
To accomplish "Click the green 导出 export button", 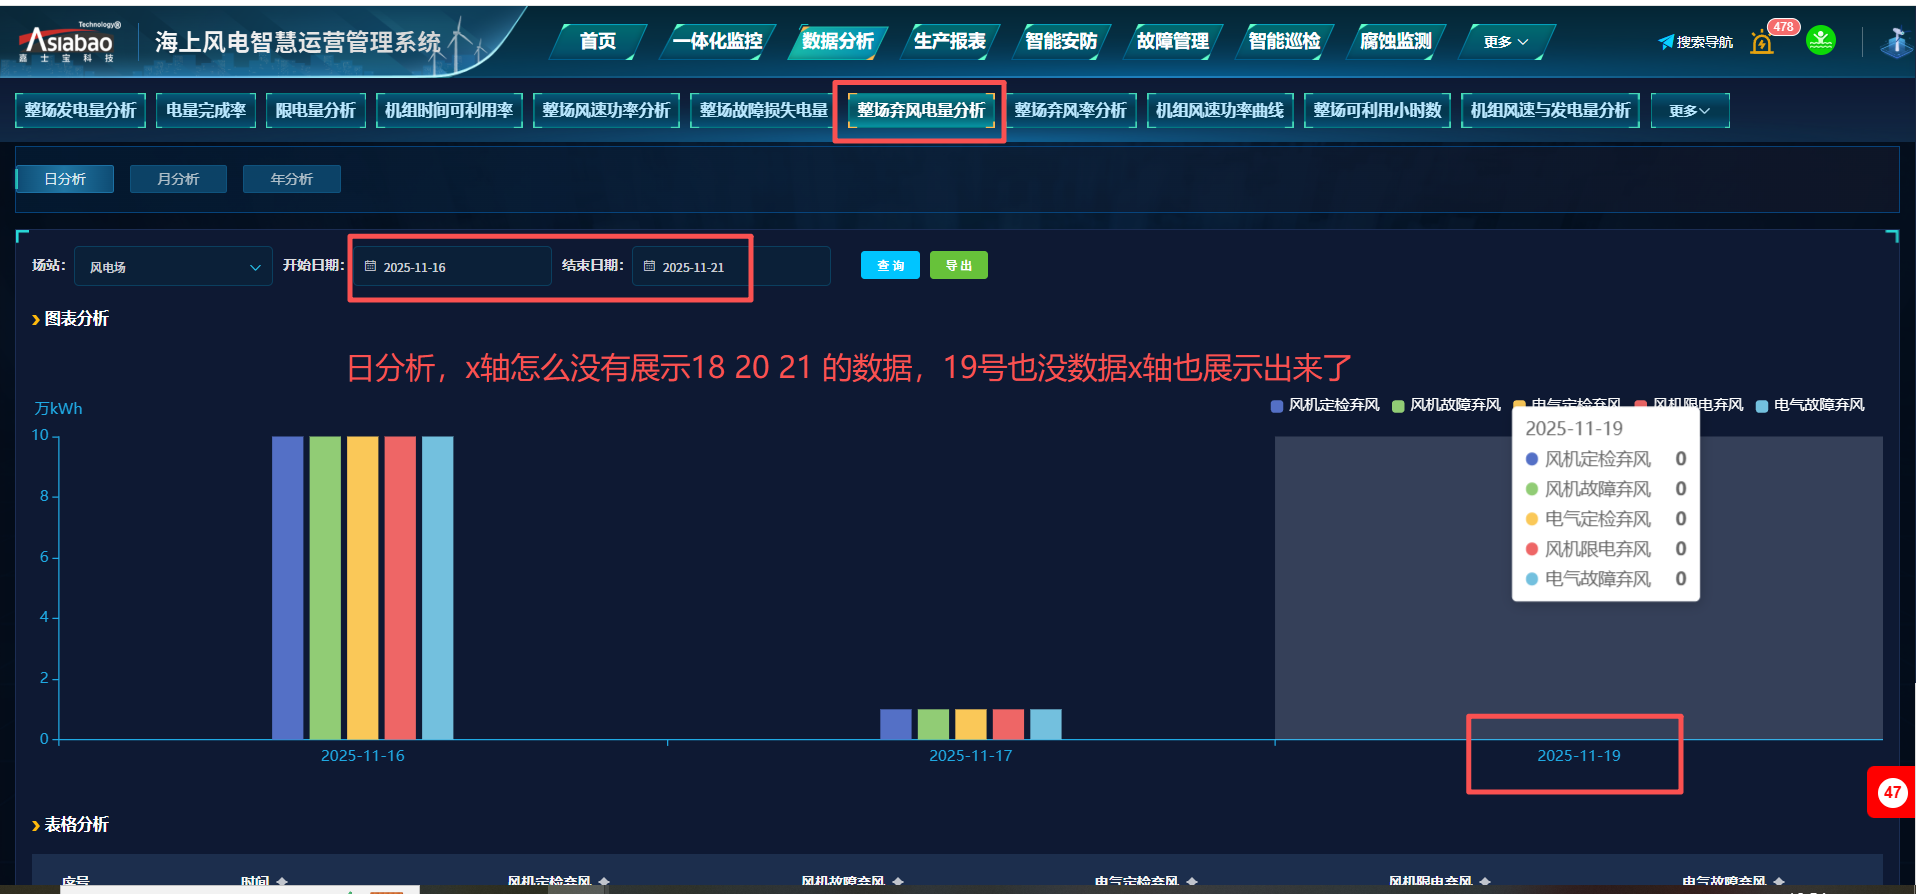I will pyautogui.click(x=958, y=266).
